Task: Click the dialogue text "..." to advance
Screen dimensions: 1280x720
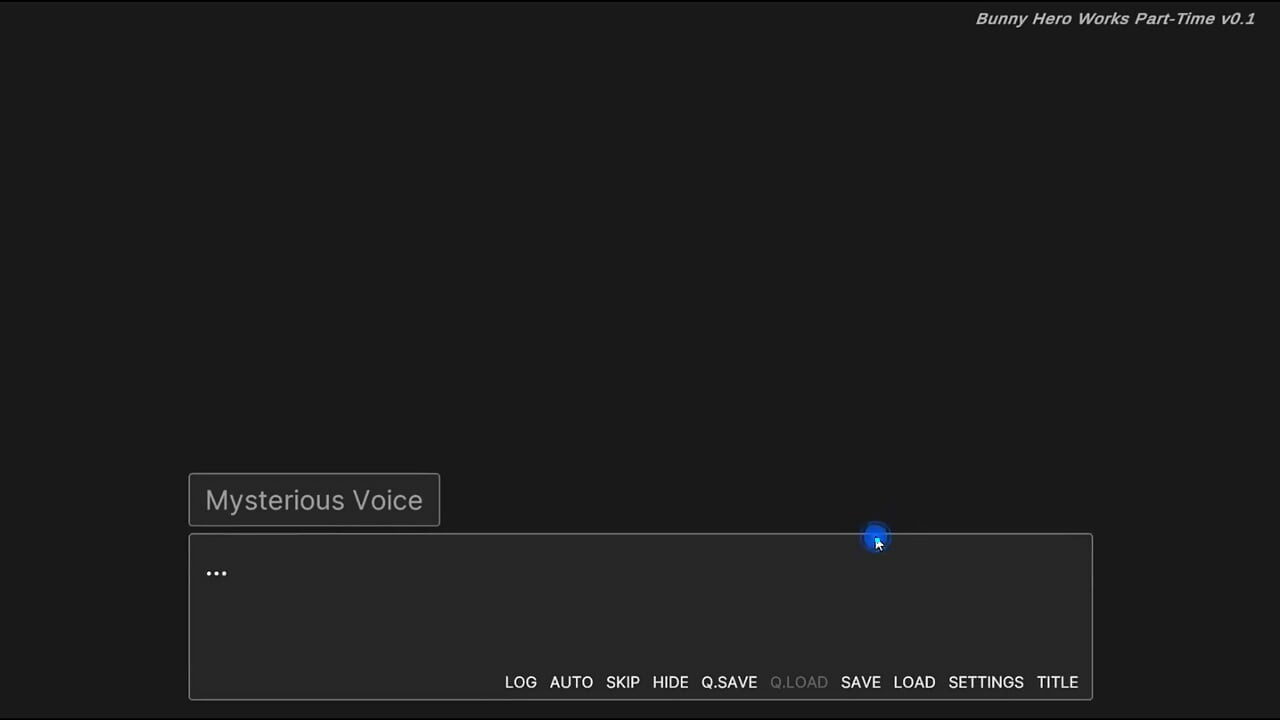Action: (216, 573)
